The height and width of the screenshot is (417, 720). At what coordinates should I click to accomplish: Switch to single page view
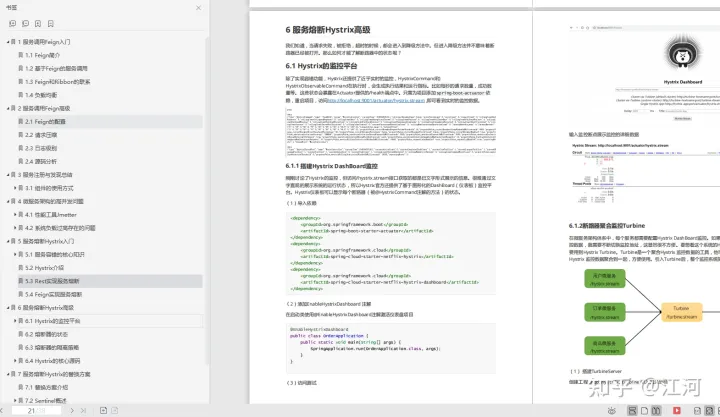[x=644, y=411]
